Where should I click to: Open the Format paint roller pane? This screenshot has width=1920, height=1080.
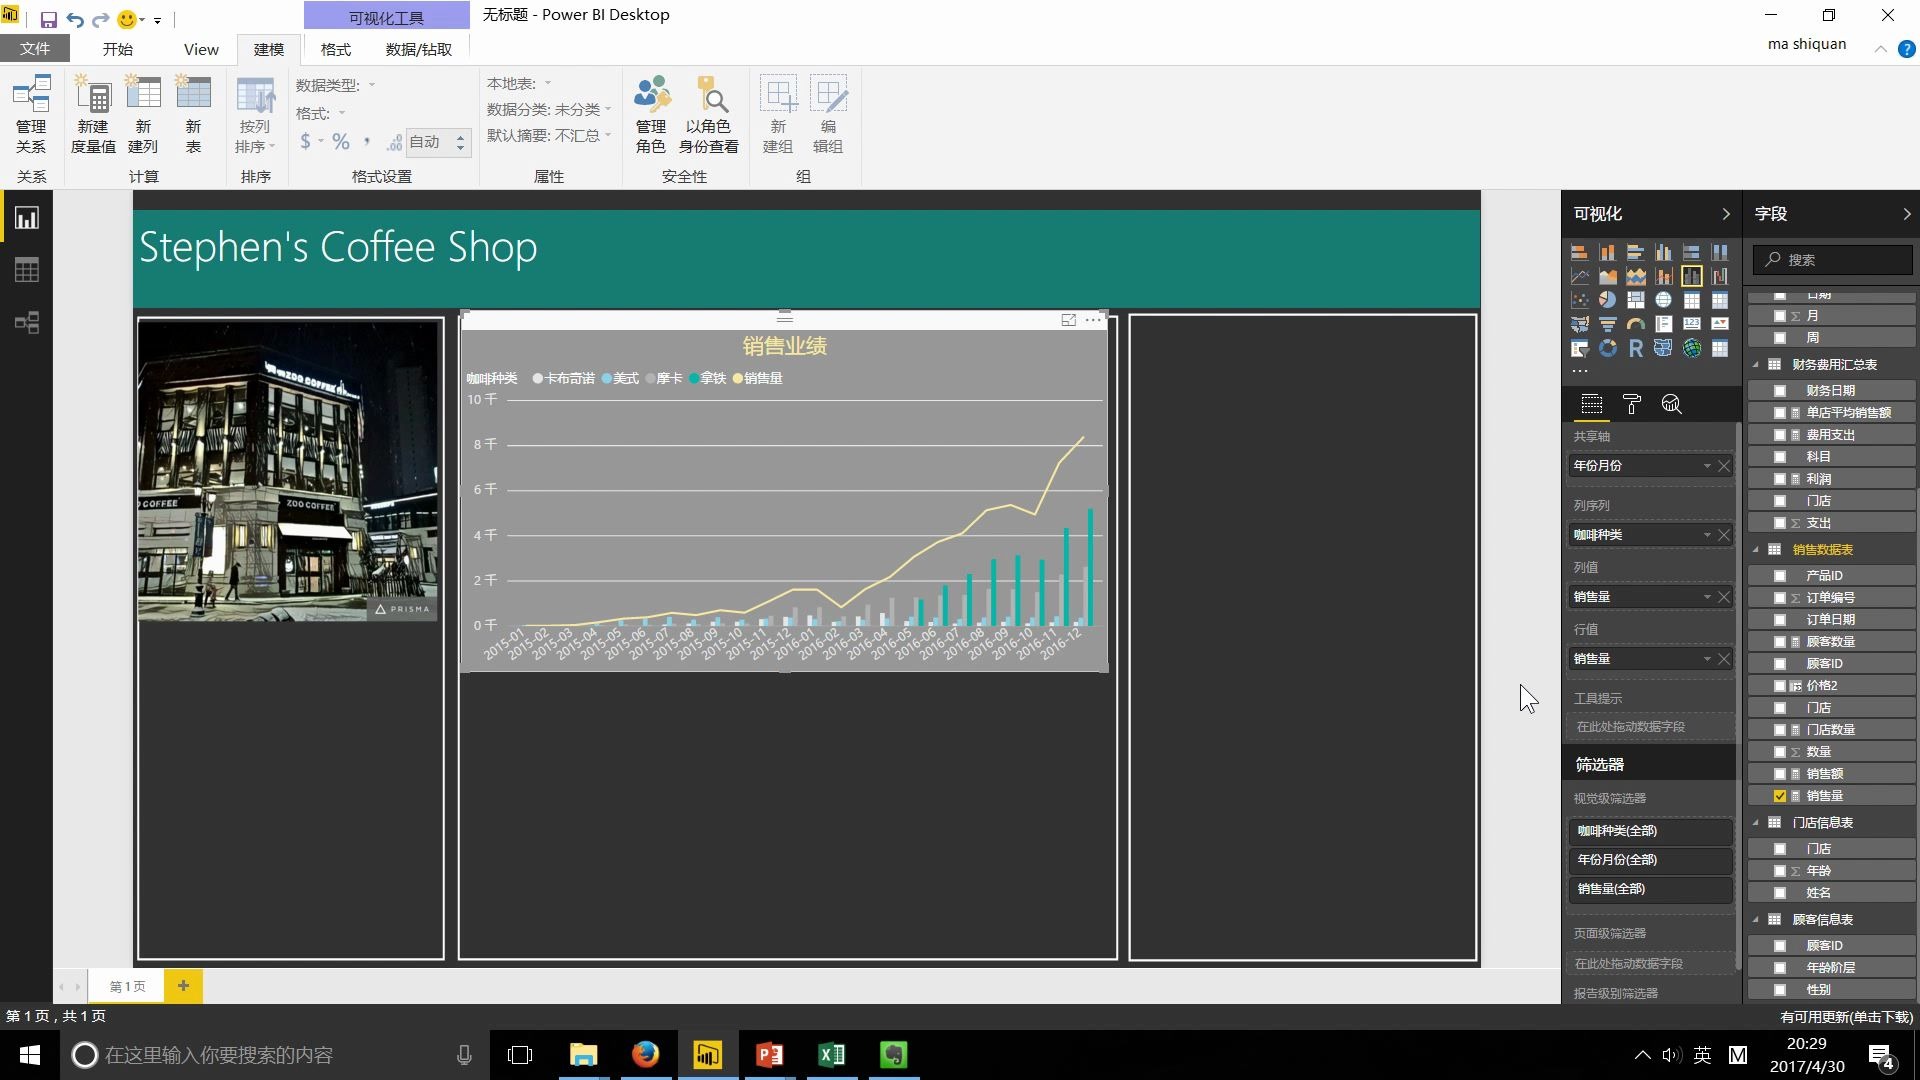(x=1631, y=404)
